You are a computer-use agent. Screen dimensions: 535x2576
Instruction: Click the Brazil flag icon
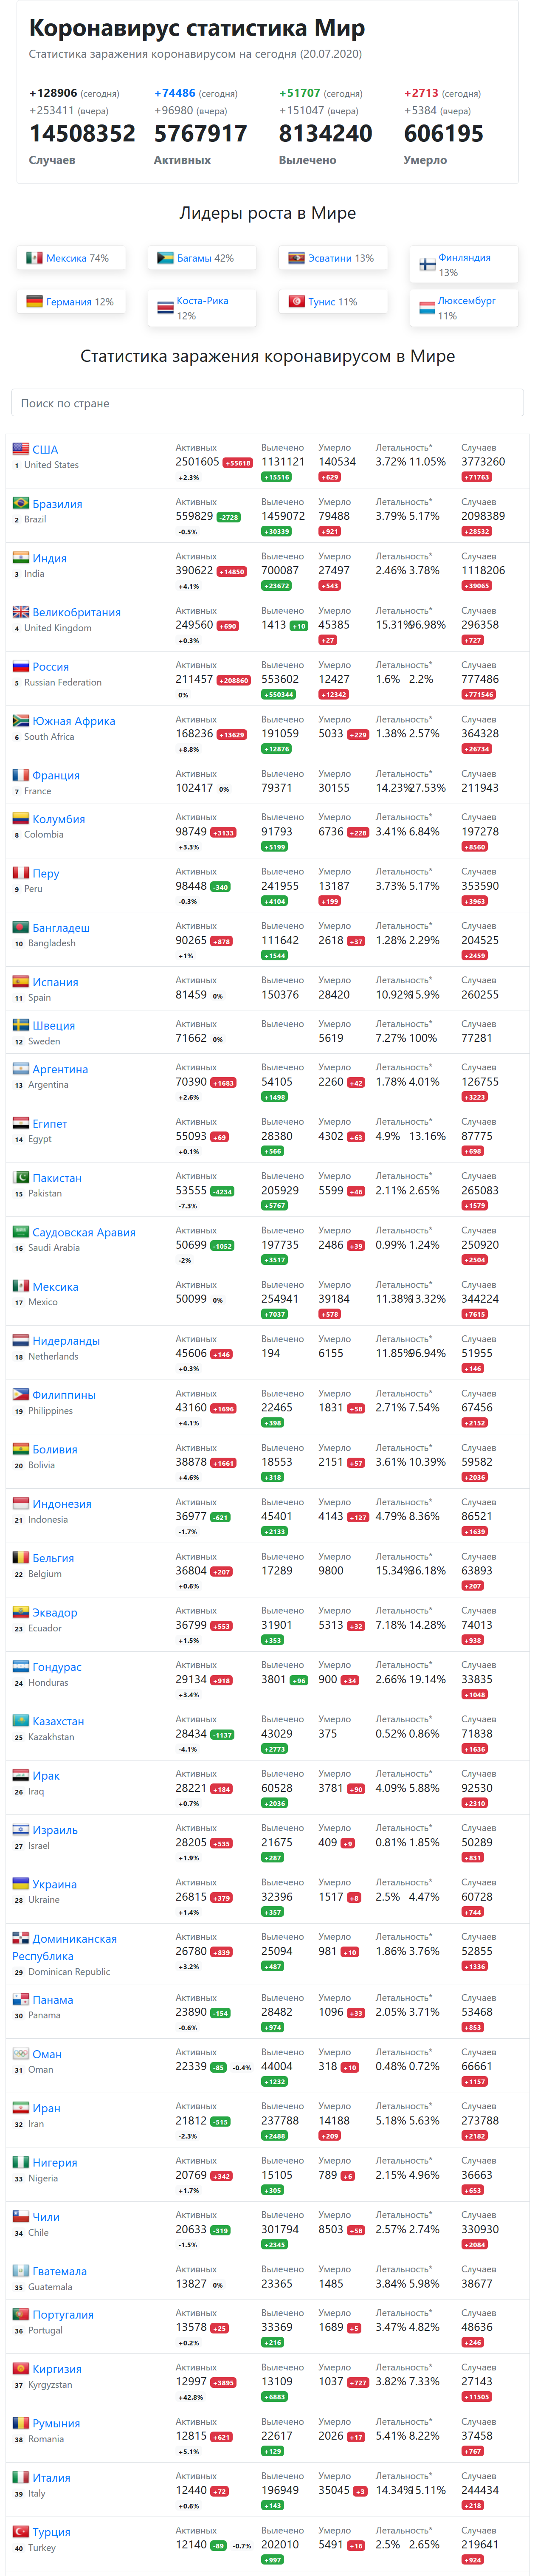click(20, 503)
